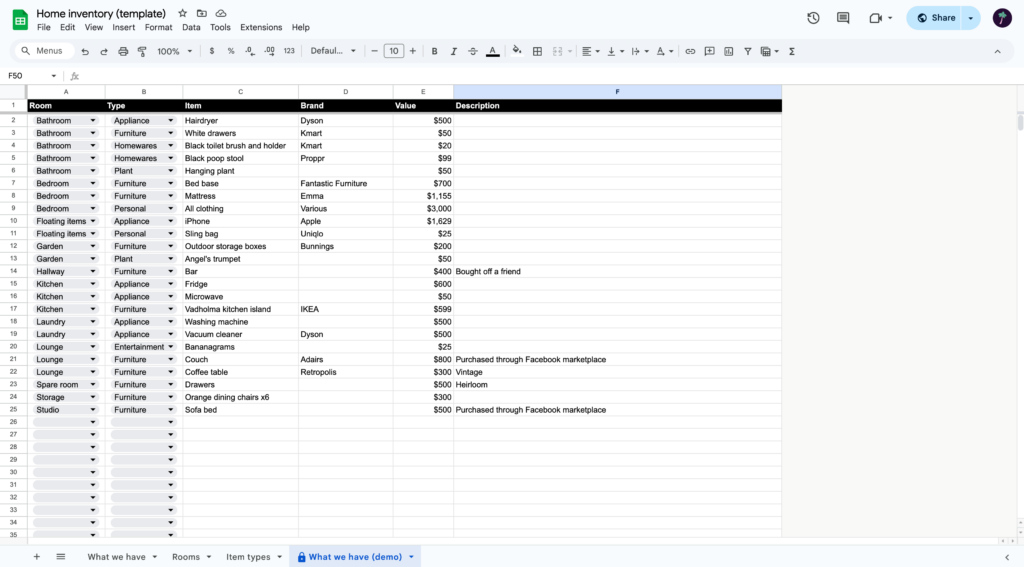
Task: Open the Extensions menu
Action: point(261,27)
